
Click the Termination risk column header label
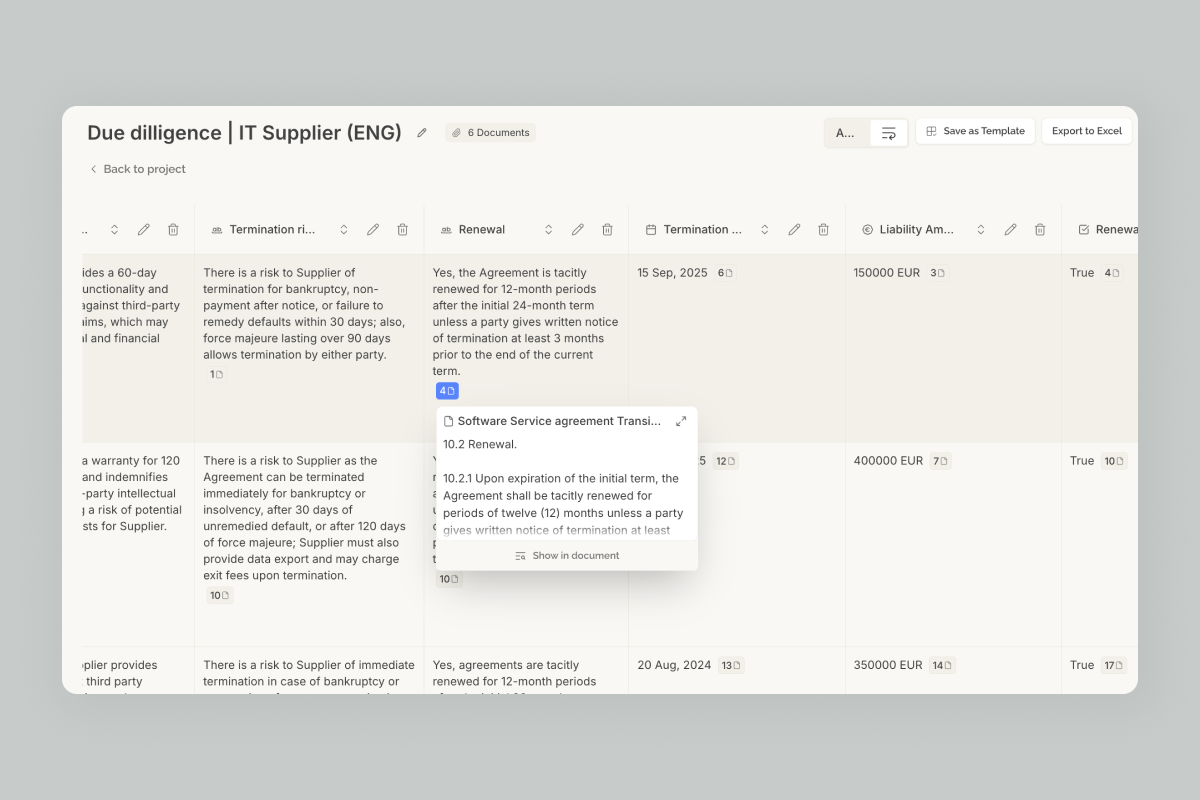click(272, 230)
